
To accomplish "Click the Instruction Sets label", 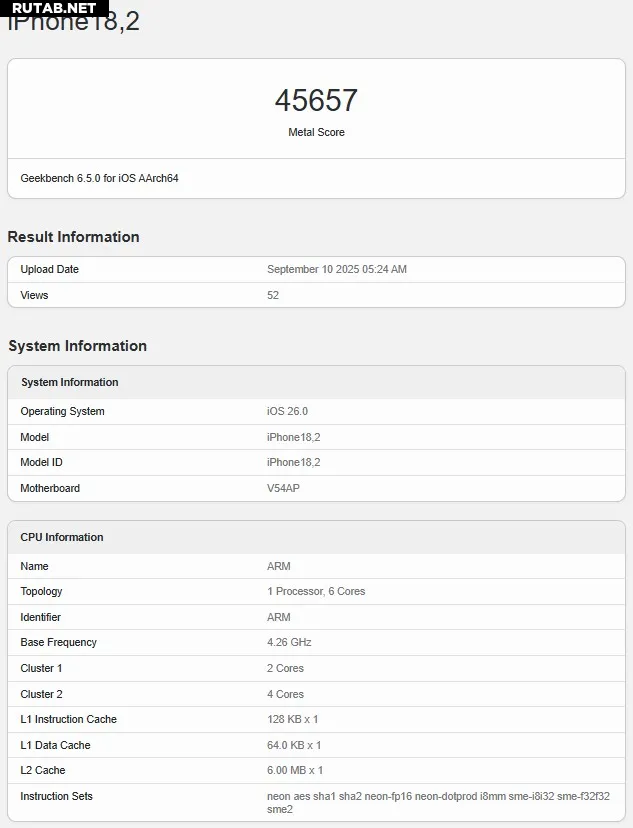I will point(56,796).
